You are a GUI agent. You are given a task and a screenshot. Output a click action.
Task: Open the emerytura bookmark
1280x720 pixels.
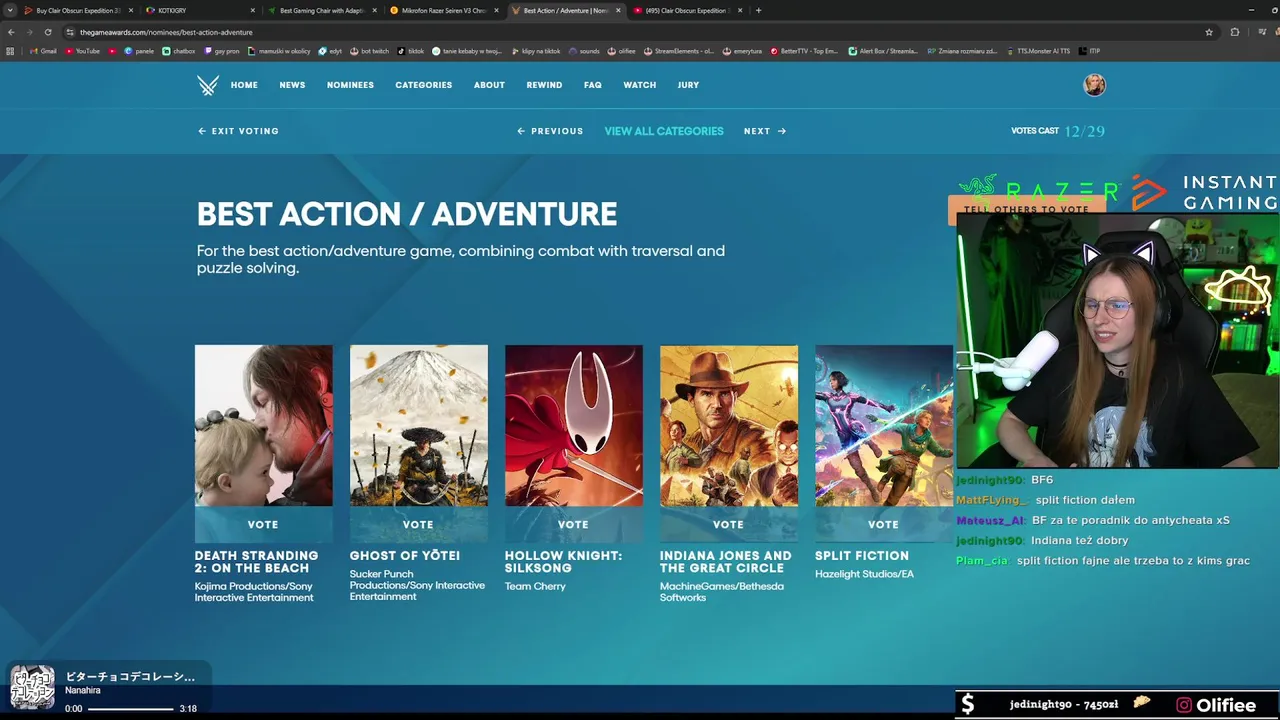(742, 51)
